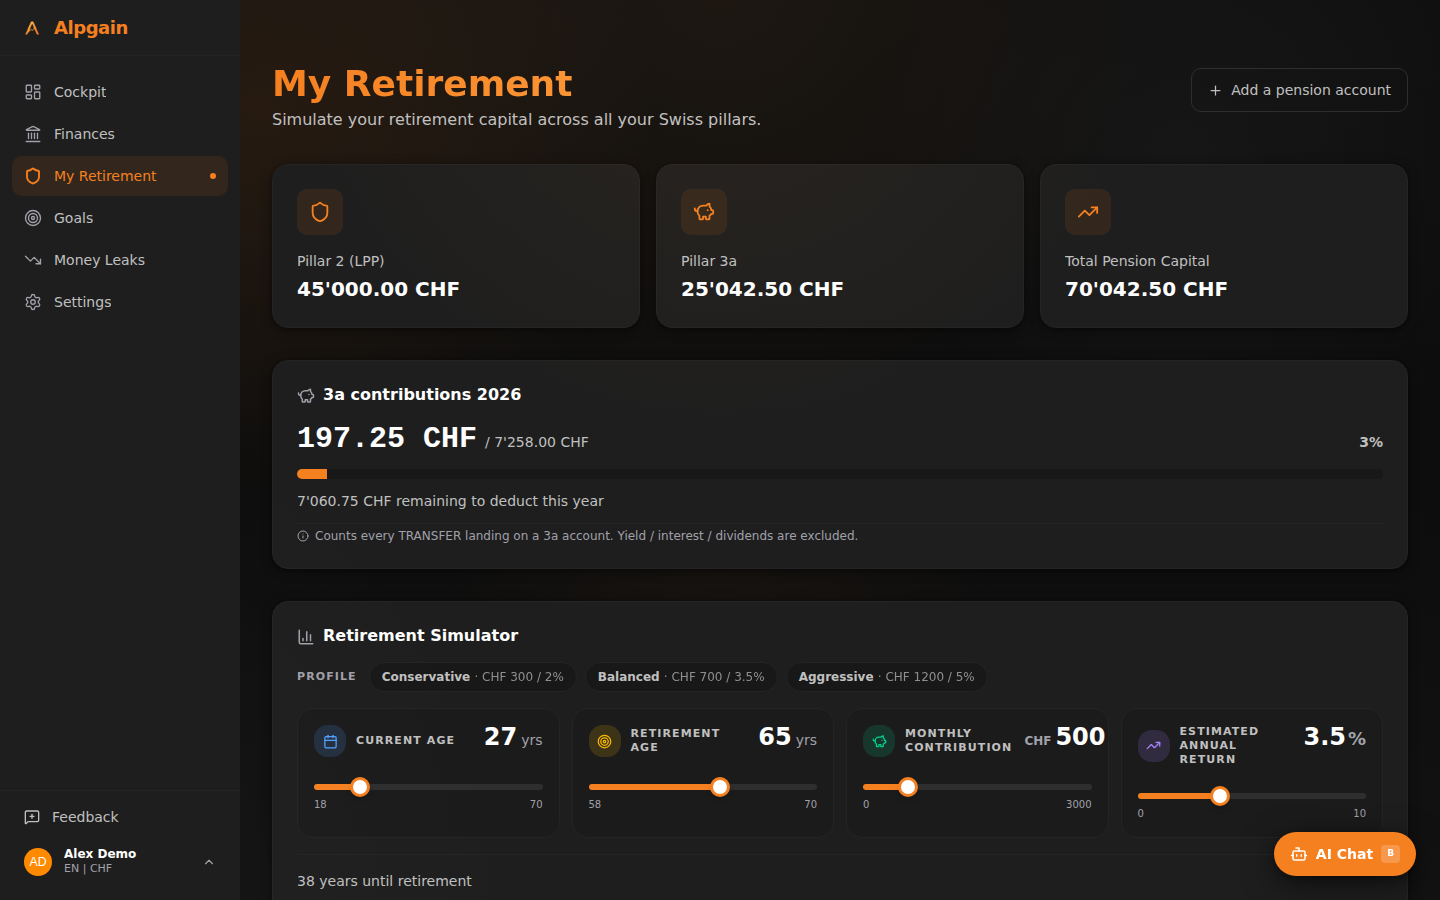Viewport: 1440px width, 900px height.
Task: Click the Money Leaks trend icon in sidebar
Action: coord(33,260)
